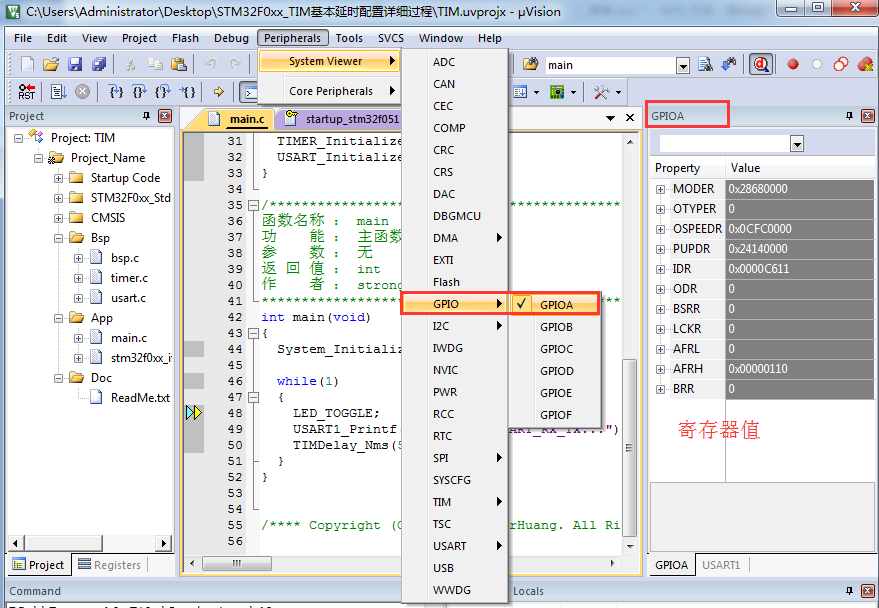
Task: Open timer.c in the project tree
Action: click(129, 278)
